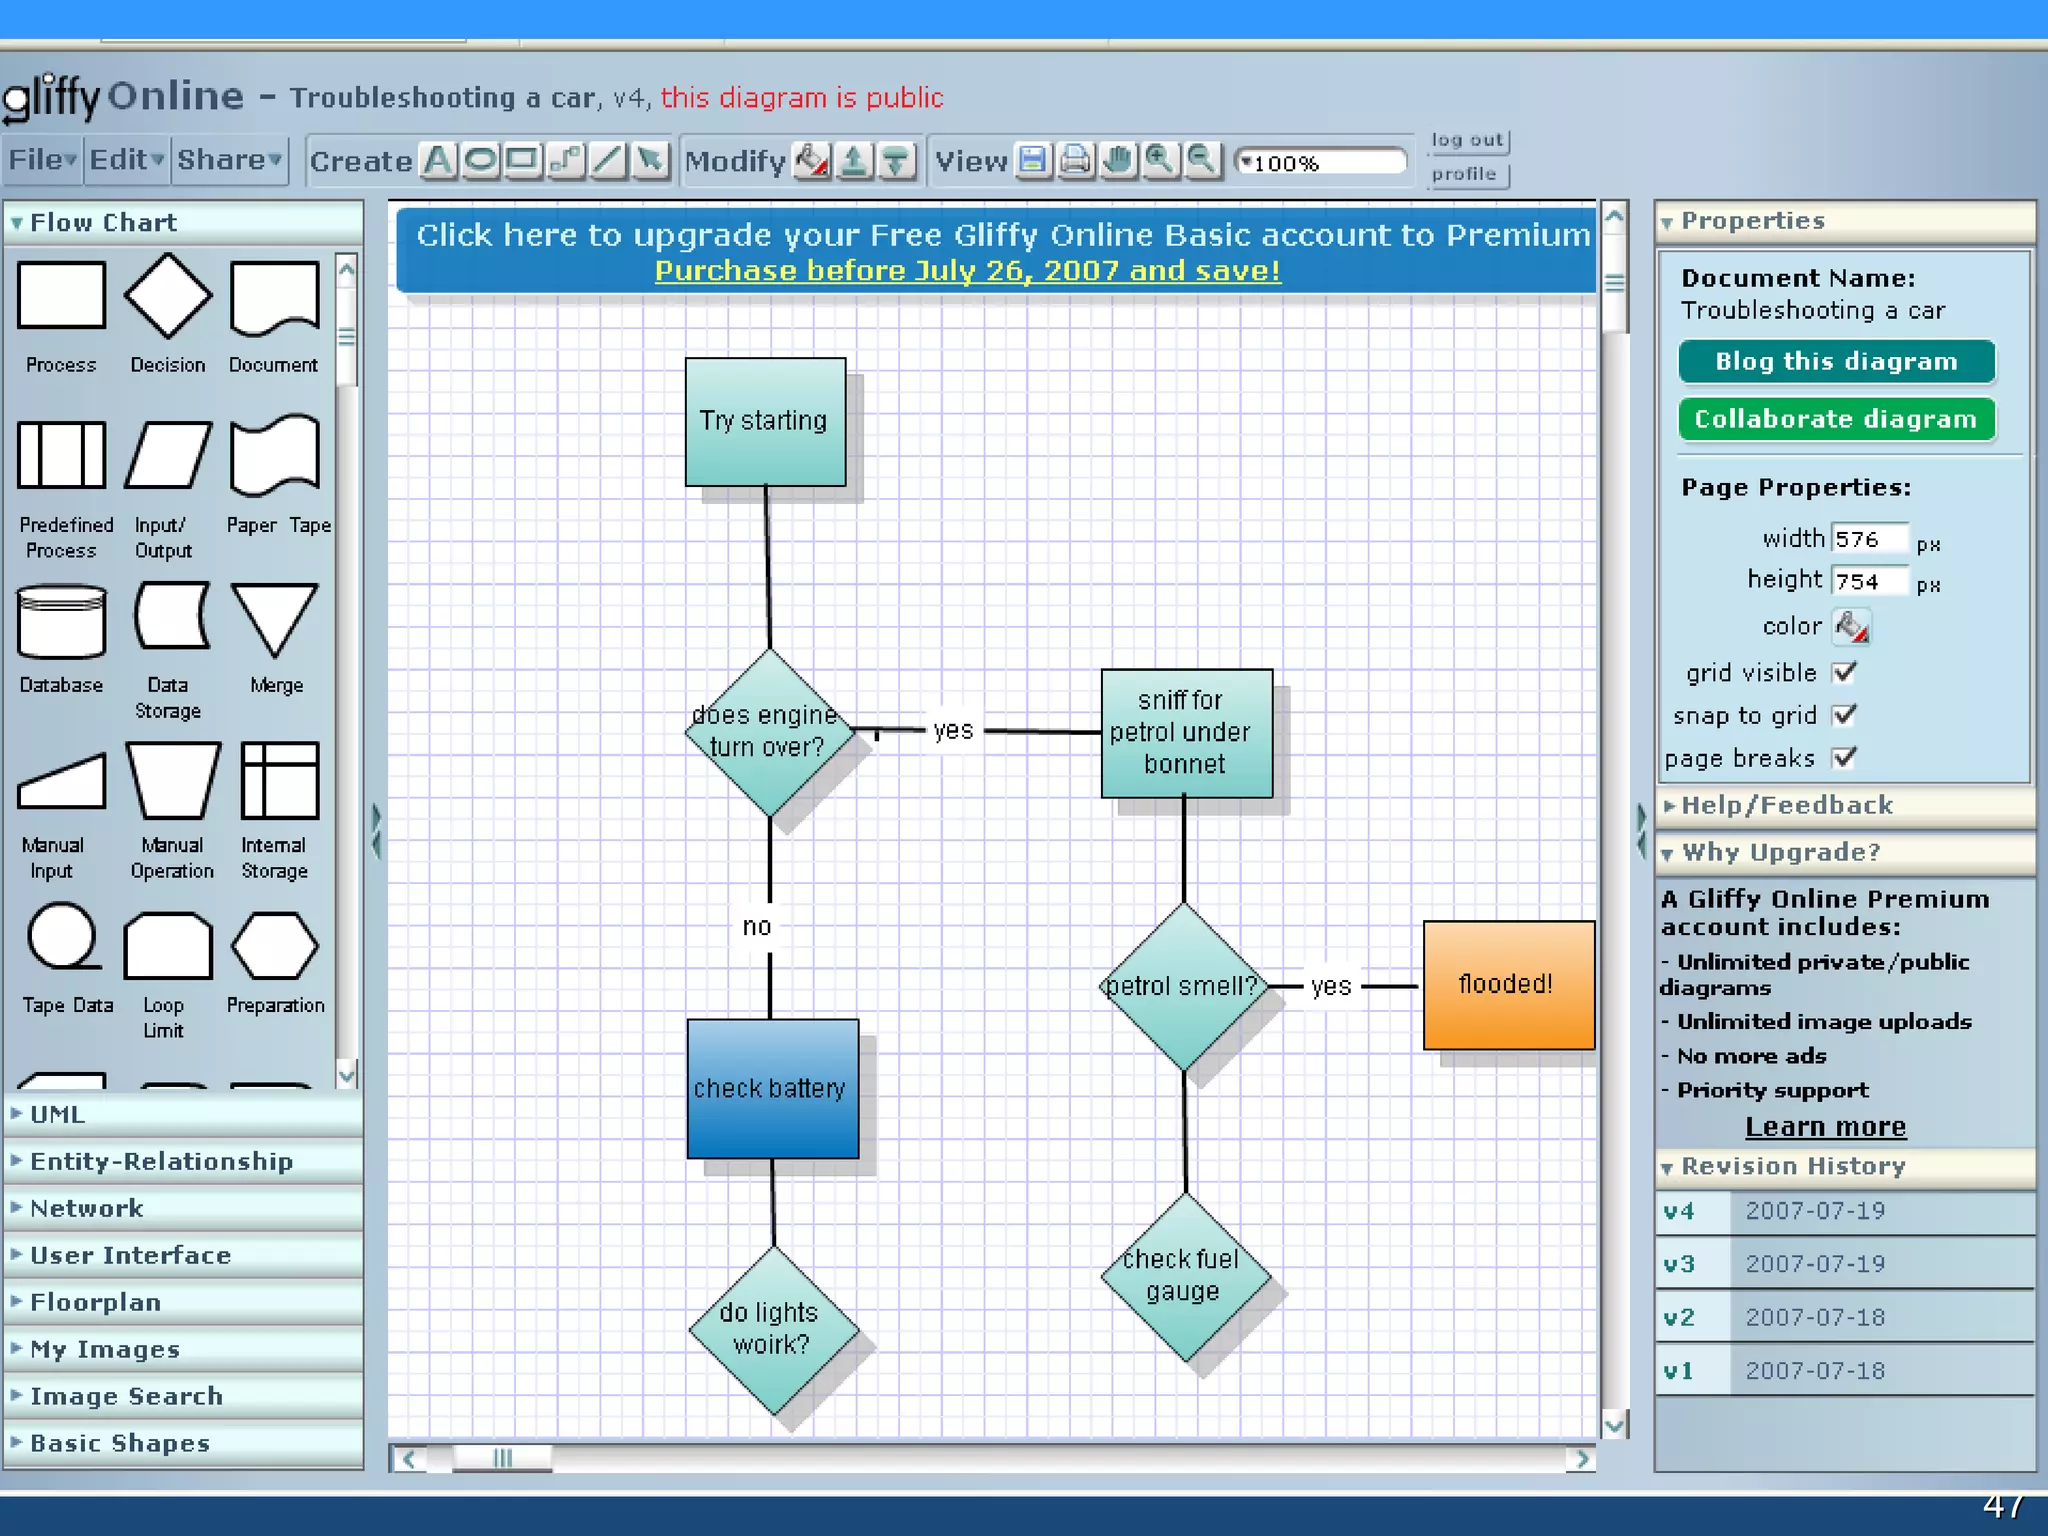Uncheck the snap to grid checkbox
2048x1536 pixels.
tap(1845, 715)
